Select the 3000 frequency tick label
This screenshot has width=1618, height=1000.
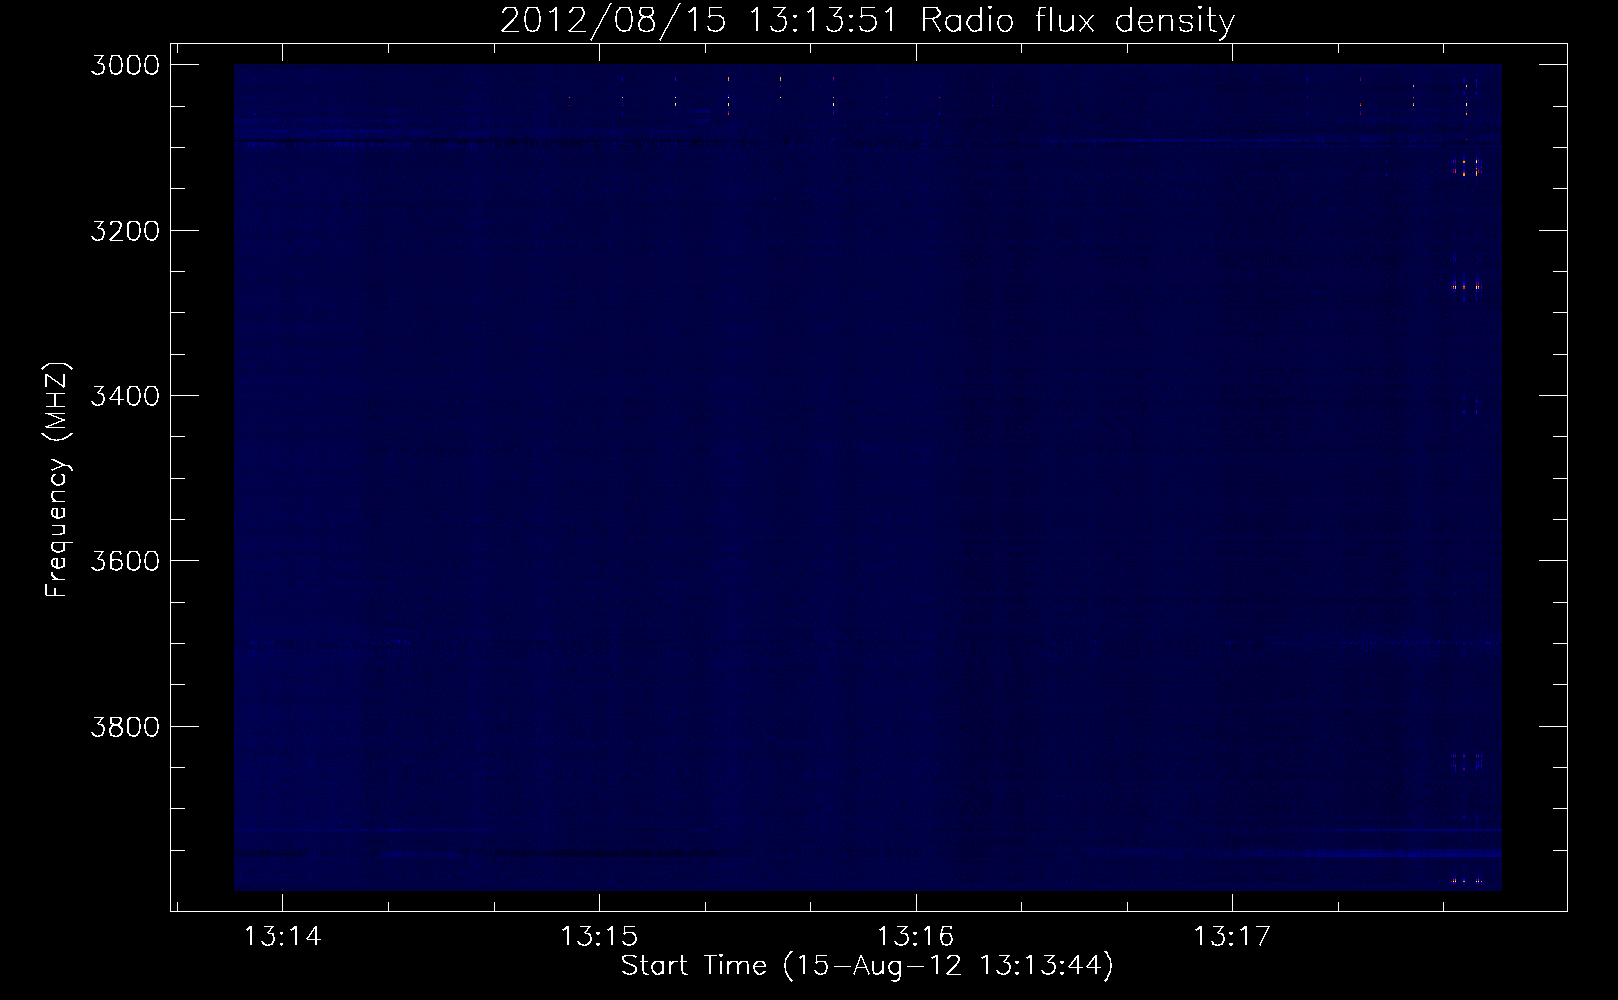tap(125, 65)
